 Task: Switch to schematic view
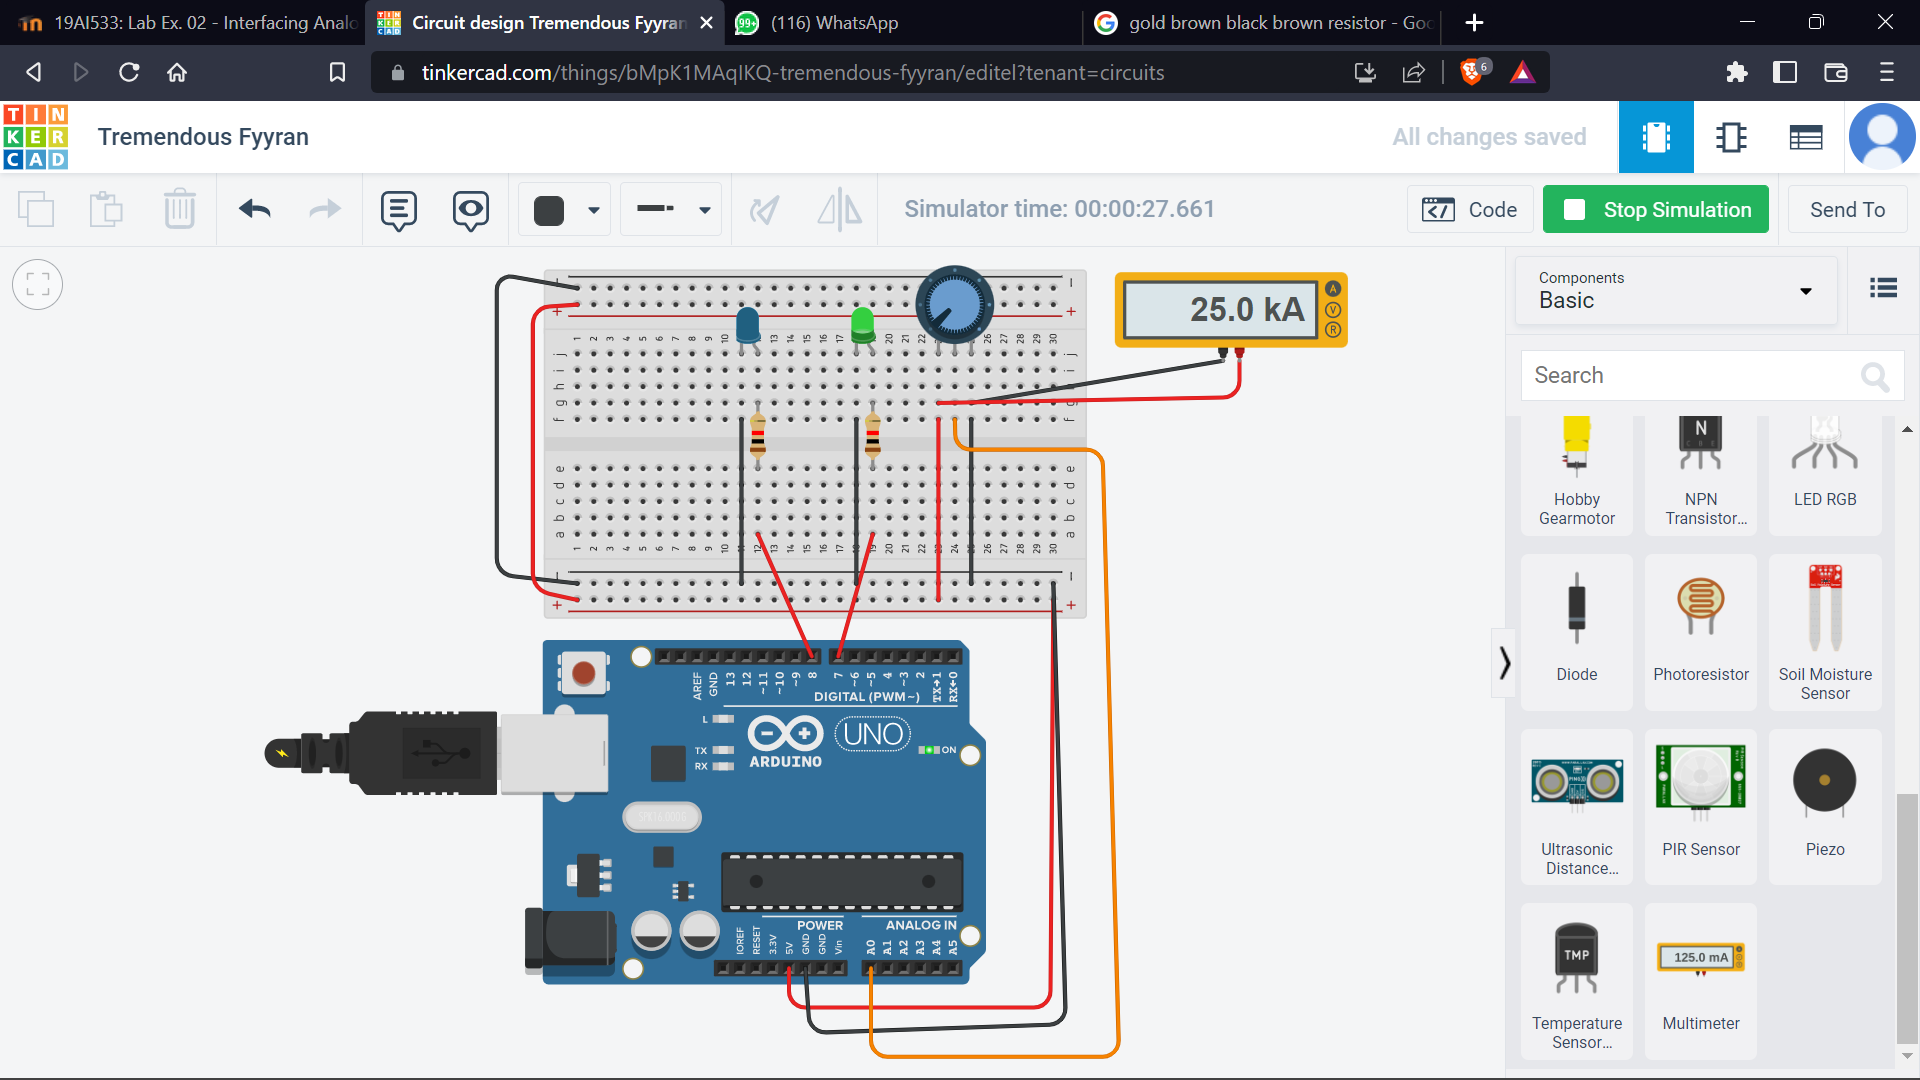coord(1731,137)
